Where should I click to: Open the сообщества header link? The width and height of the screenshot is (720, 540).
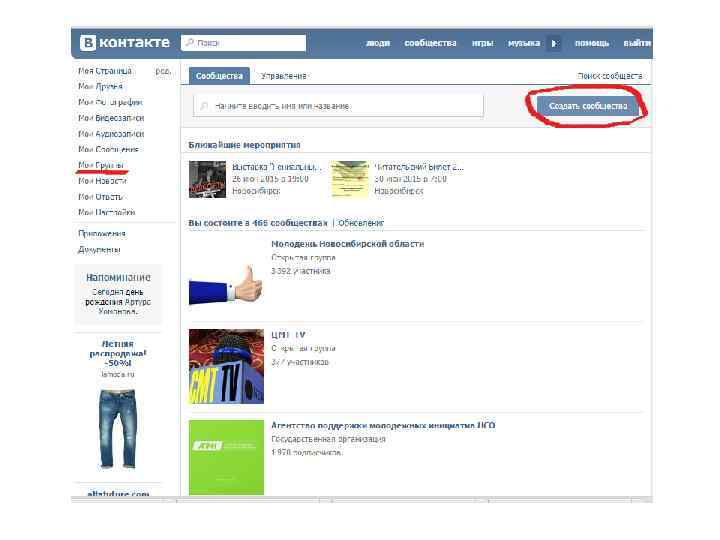(x=430, y=43)
